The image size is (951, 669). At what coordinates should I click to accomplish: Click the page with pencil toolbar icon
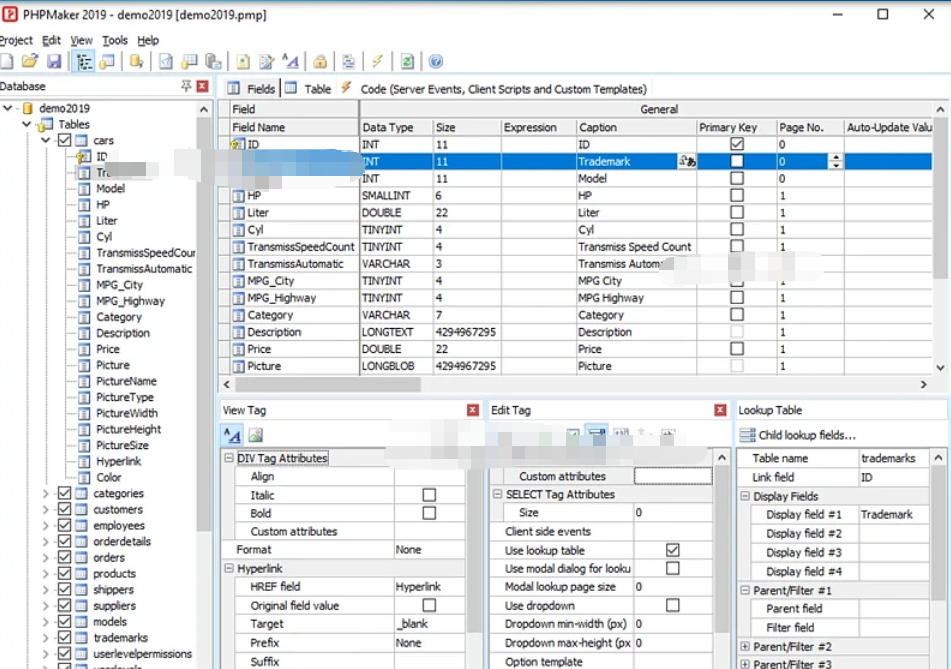coord(266,61)
